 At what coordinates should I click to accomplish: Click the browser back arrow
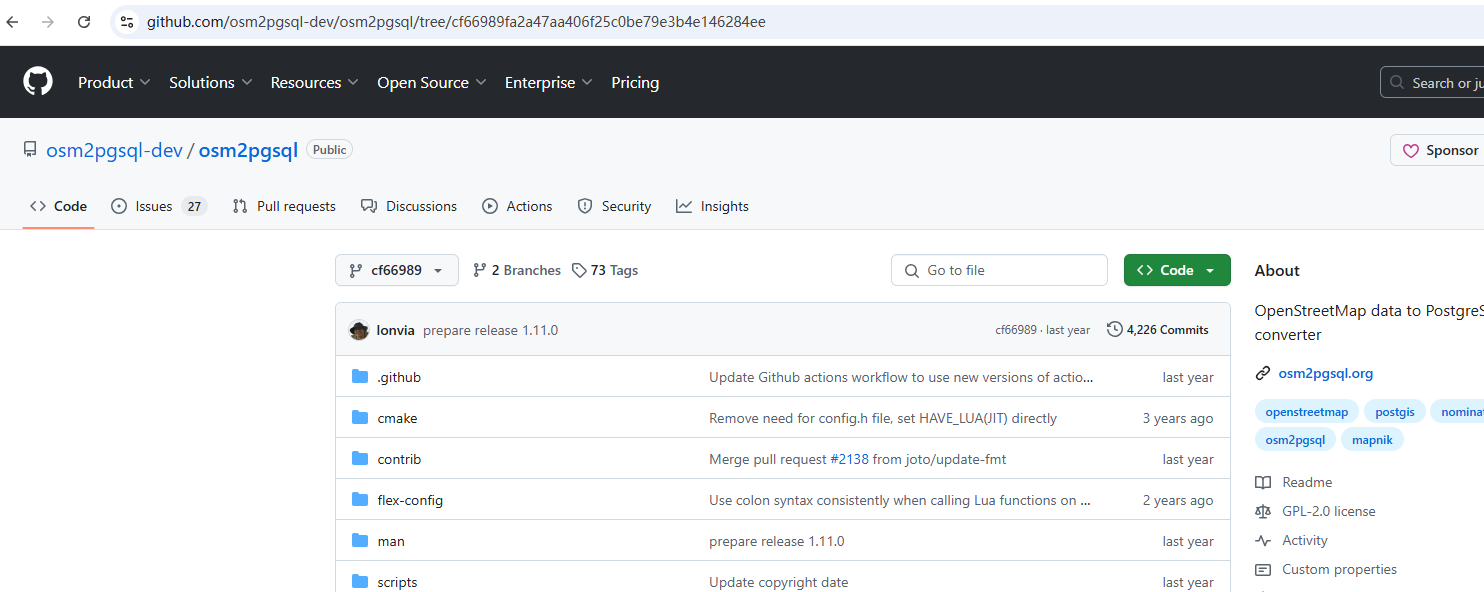[13, 22]
